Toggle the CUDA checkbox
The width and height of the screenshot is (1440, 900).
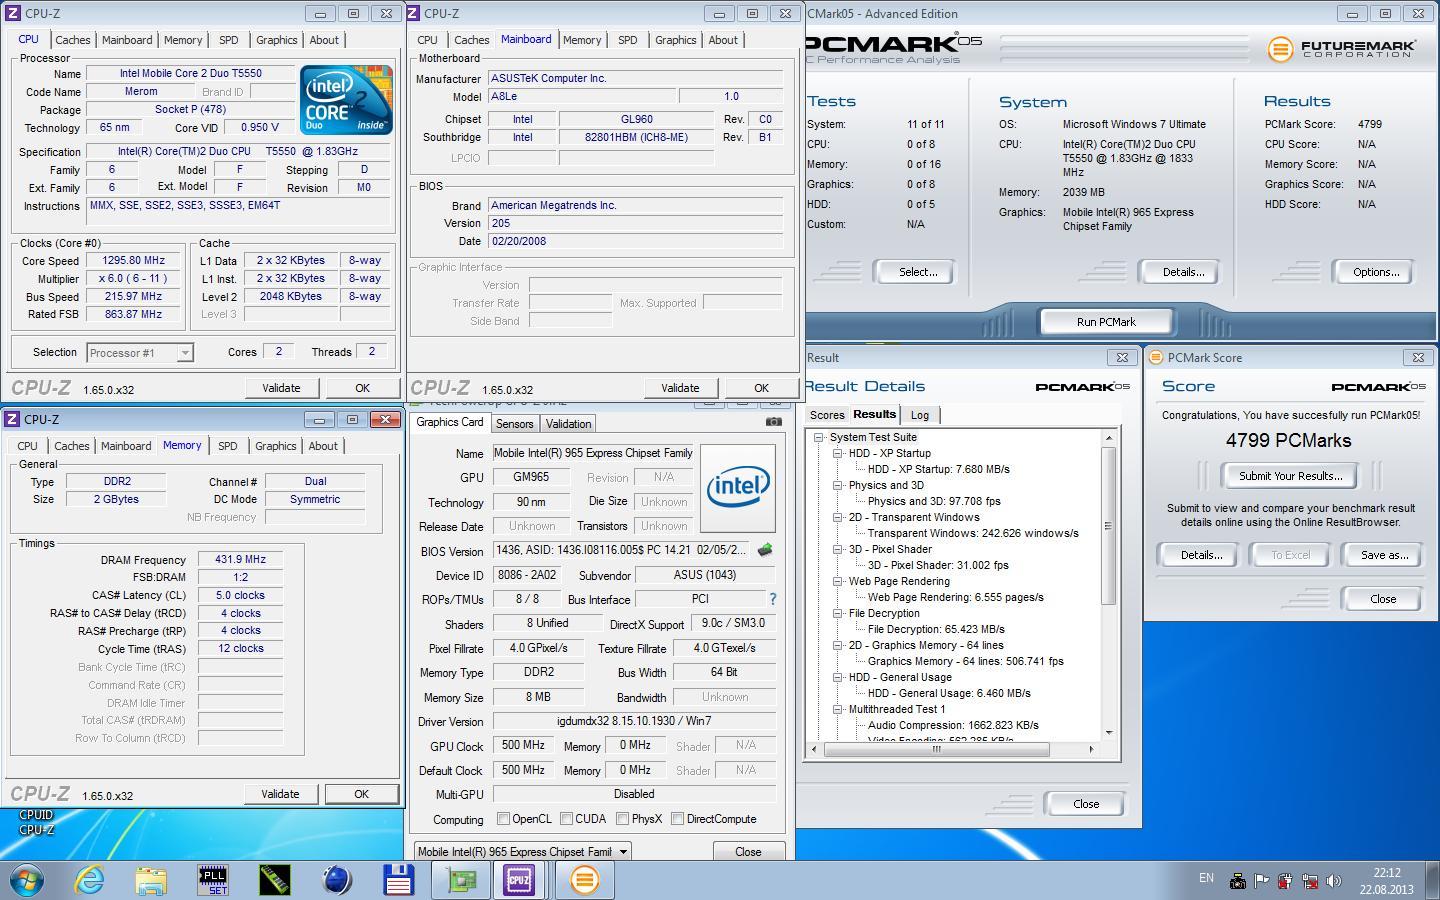coord(567,819)
